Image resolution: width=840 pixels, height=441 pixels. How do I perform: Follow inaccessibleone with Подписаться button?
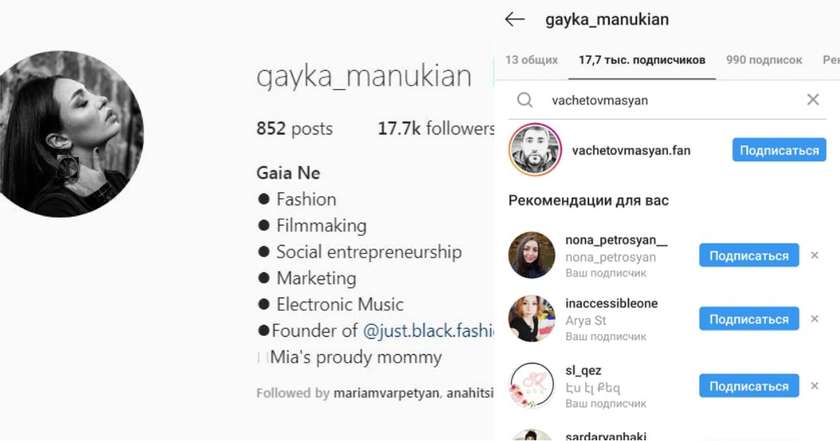coord(749,319)
